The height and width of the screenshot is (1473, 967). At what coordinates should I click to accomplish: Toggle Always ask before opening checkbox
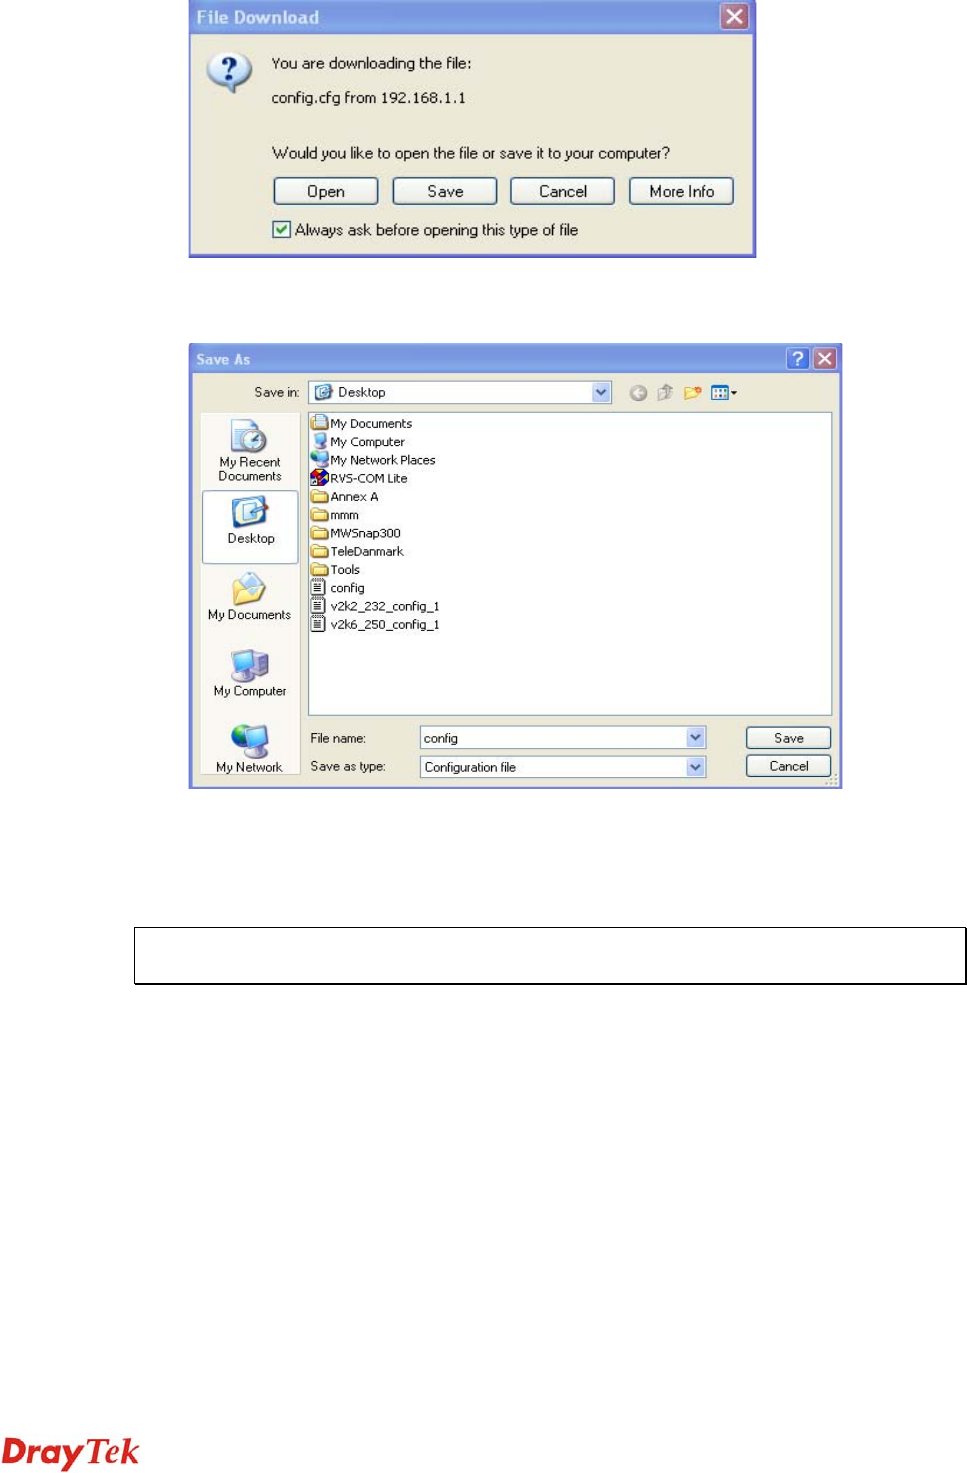tap(282, 230)
